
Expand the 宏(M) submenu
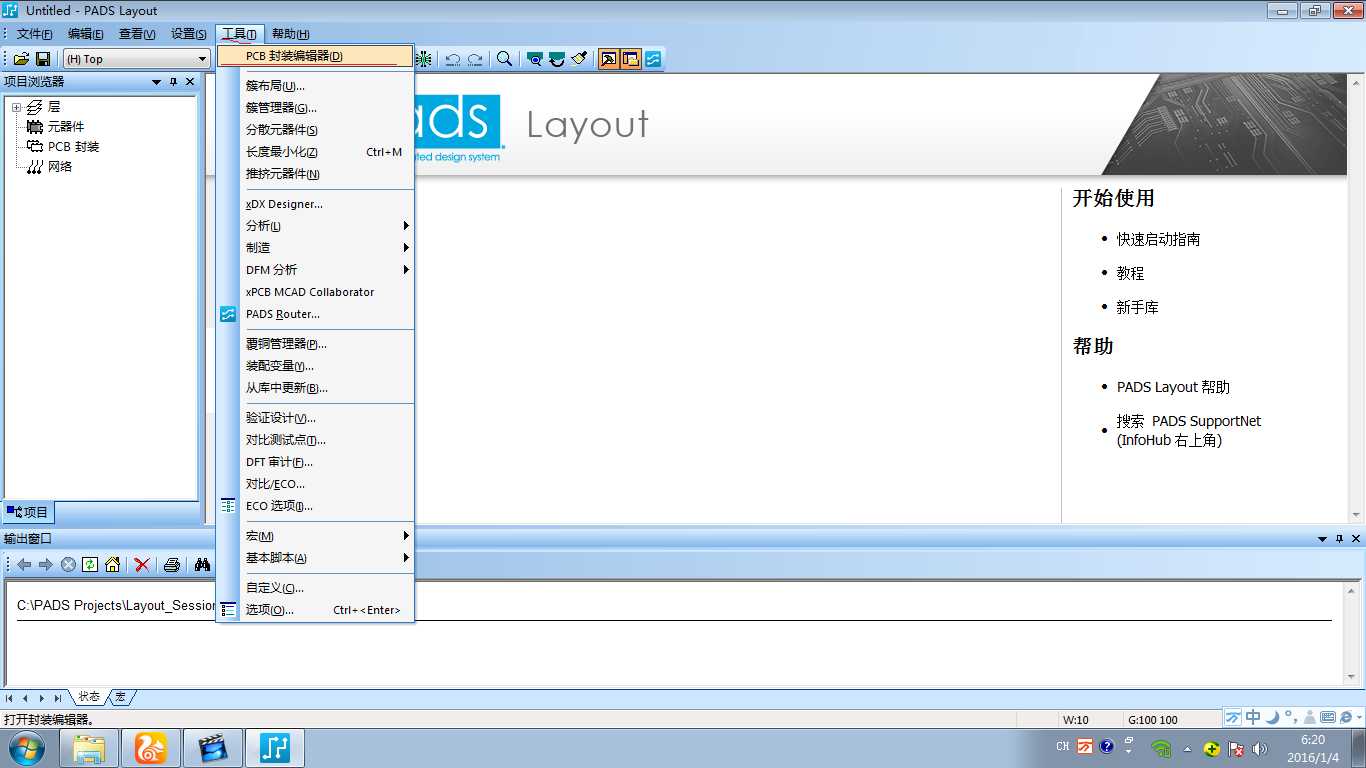(x=315, y=536)
